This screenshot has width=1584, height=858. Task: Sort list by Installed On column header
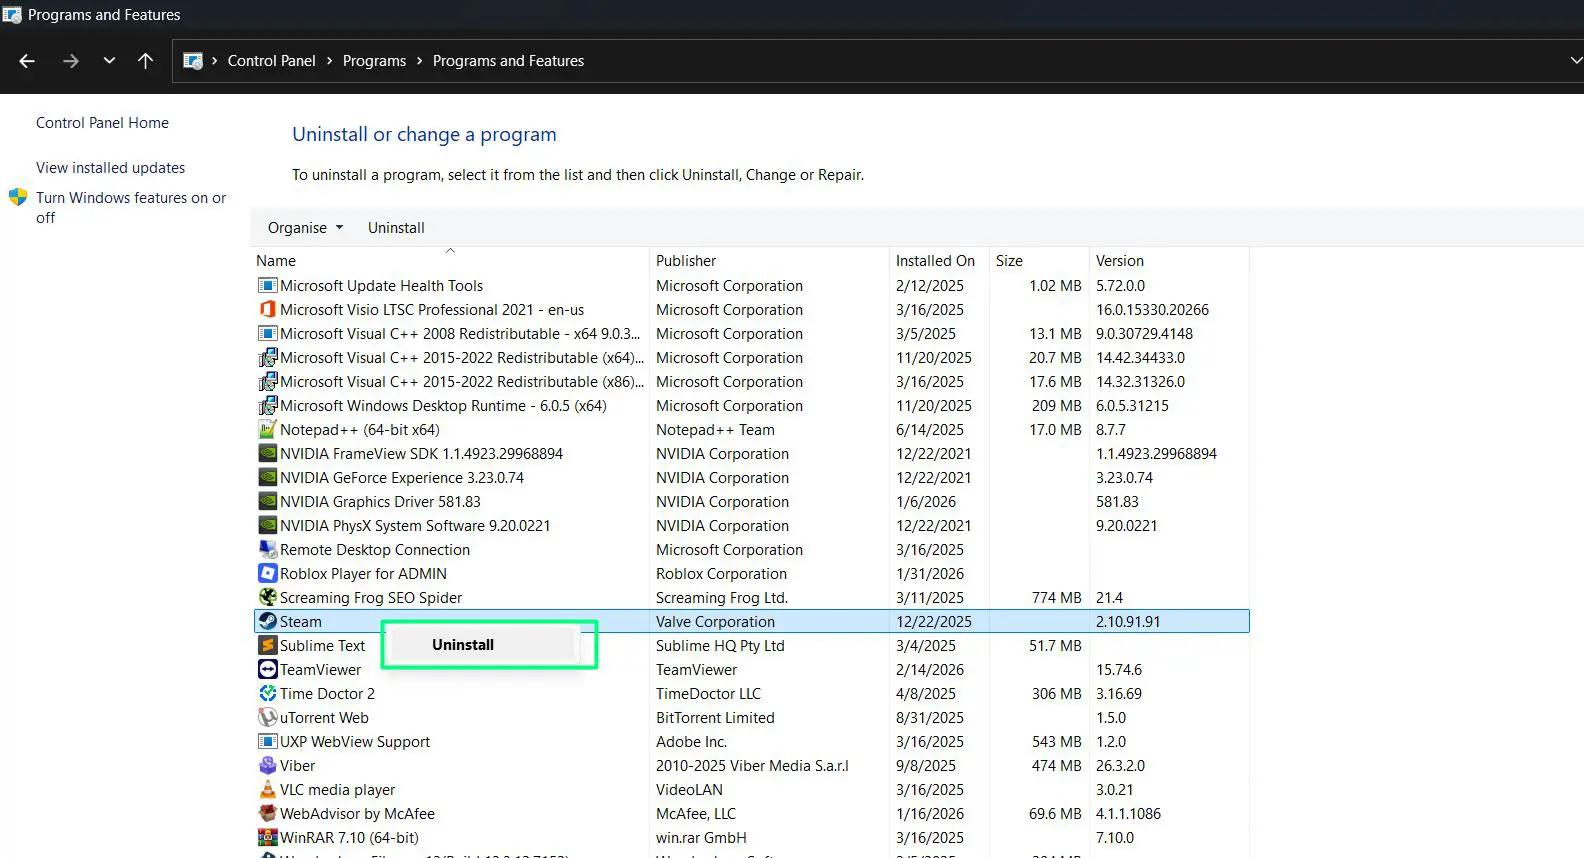point(939,260)
